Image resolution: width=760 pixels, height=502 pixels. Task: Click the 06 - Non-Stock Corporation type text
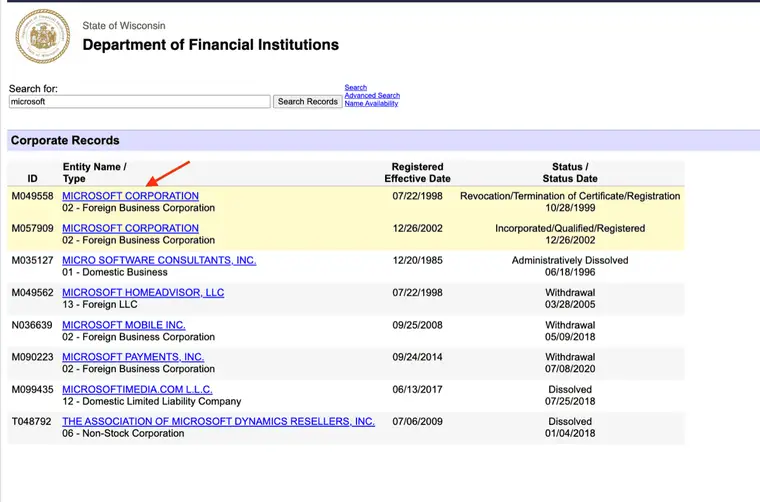(x=123, y=434)
